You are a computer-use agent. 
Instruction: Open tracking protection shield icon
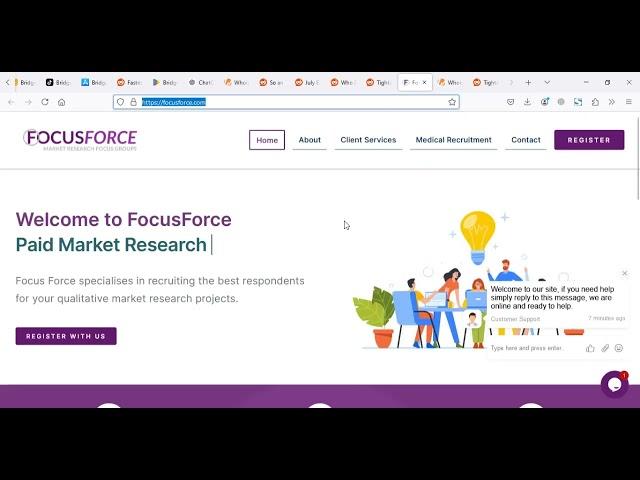(120, 102)
